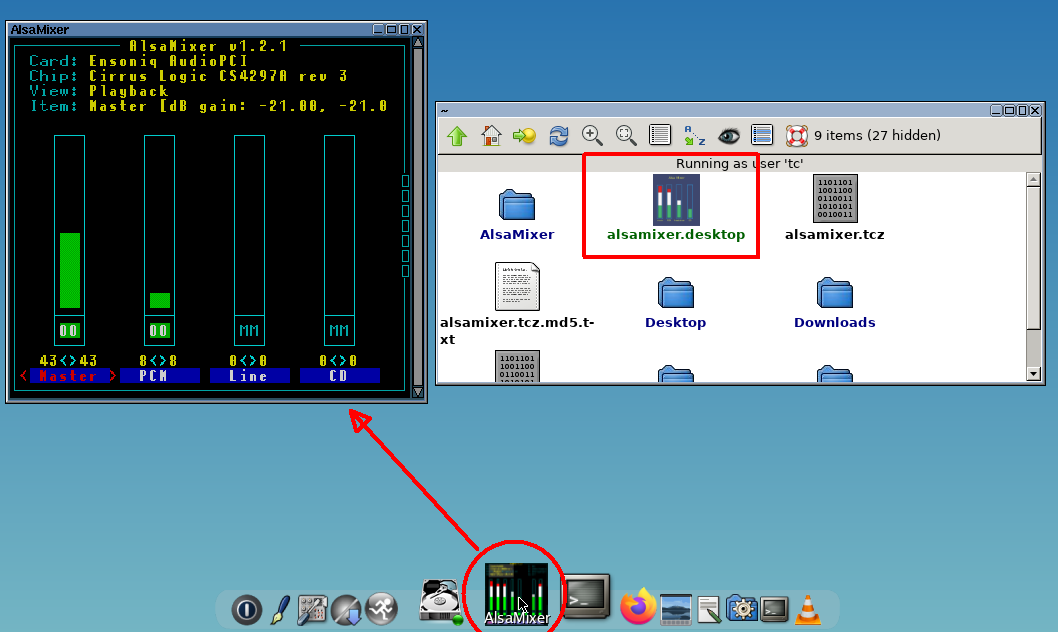Close the AlsaMixer window
The width and height of the screenshot is (1058, 632).
coord(417,29)
